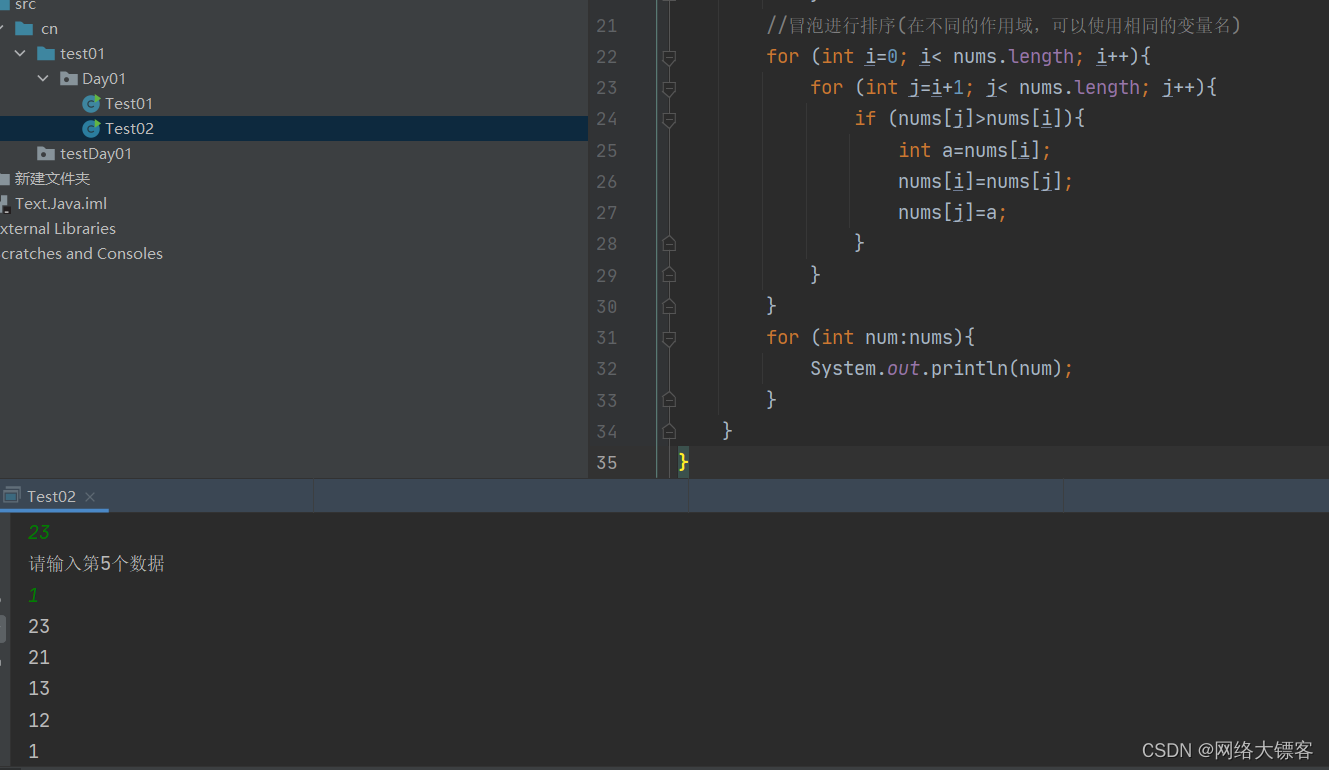
Task: Select the testDay01 package
Action: click(x=96, y=153)
